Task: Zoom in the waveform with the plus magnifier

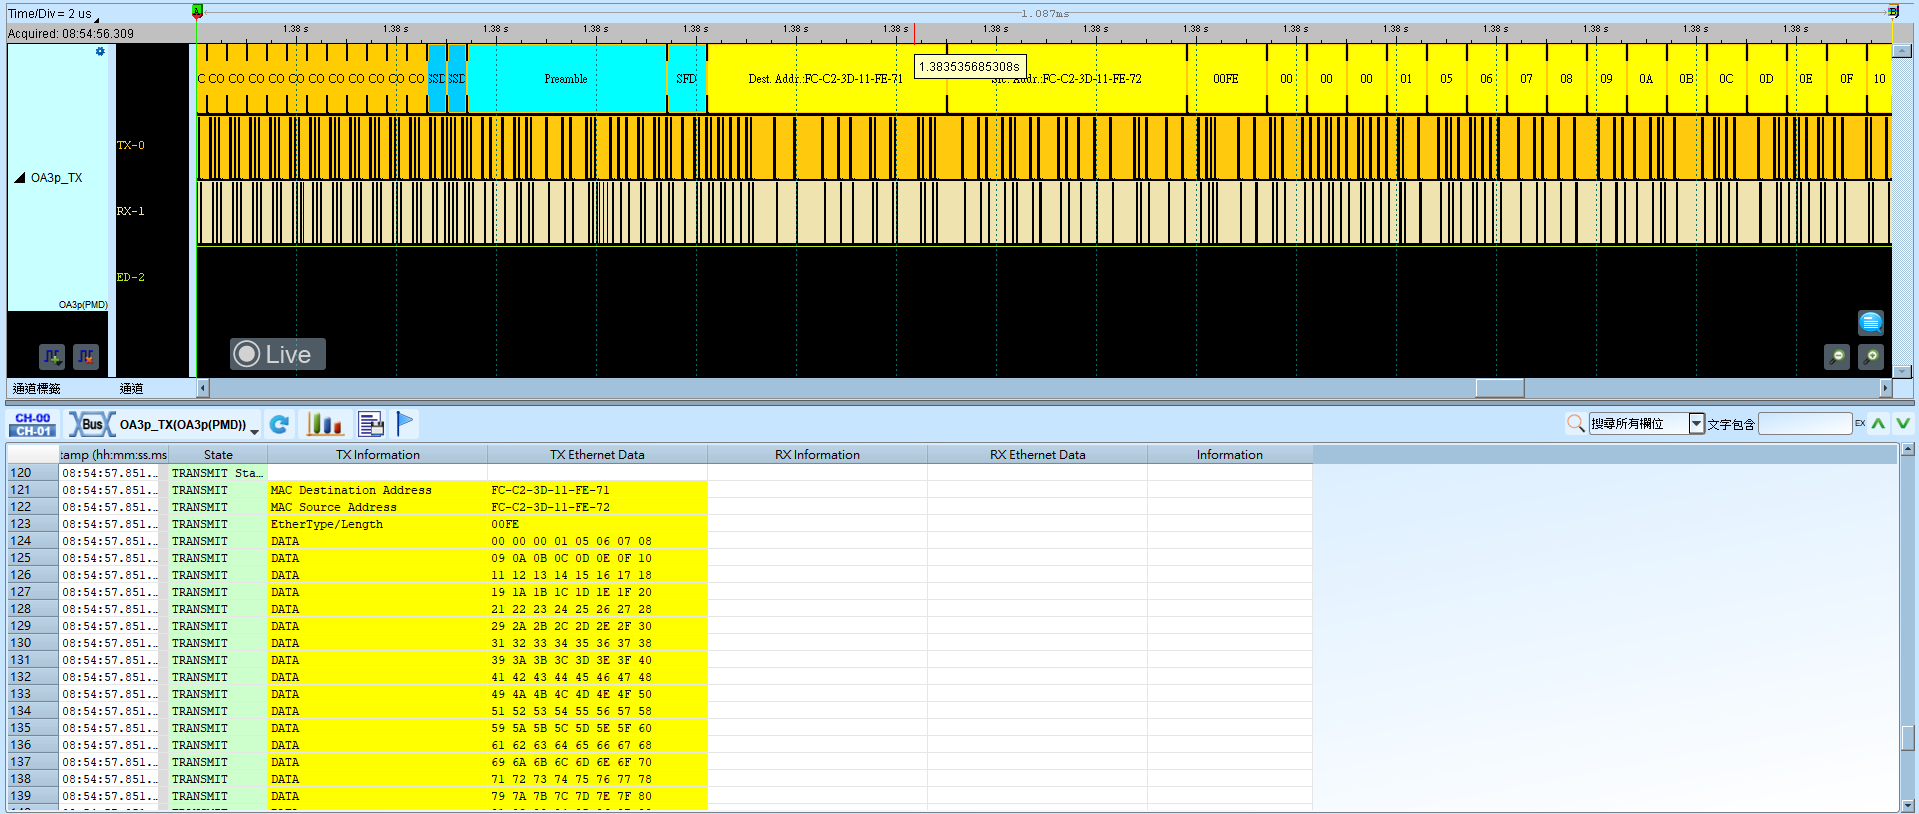Action: (1871, 356)
